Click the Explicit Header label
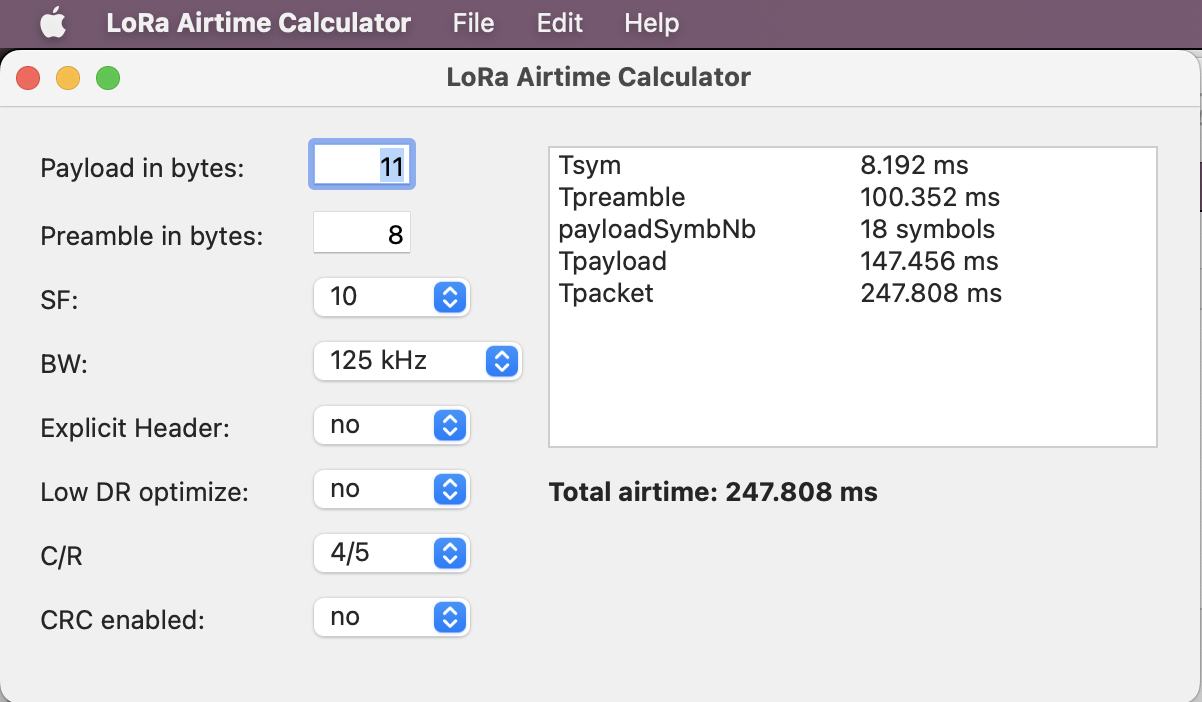Screen dimensions: 1202x702 135,428
